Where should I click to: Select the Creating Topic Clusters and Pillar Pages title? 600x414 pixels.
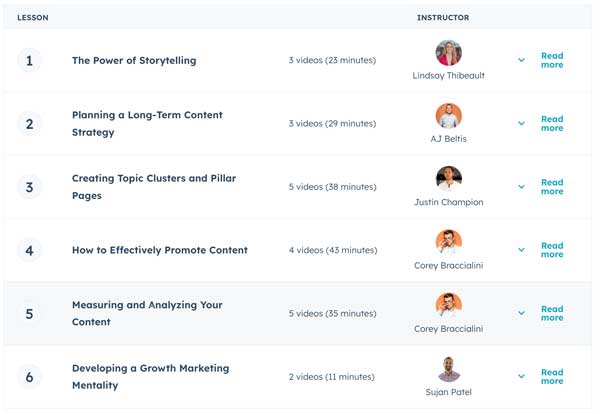pos(153,187)
